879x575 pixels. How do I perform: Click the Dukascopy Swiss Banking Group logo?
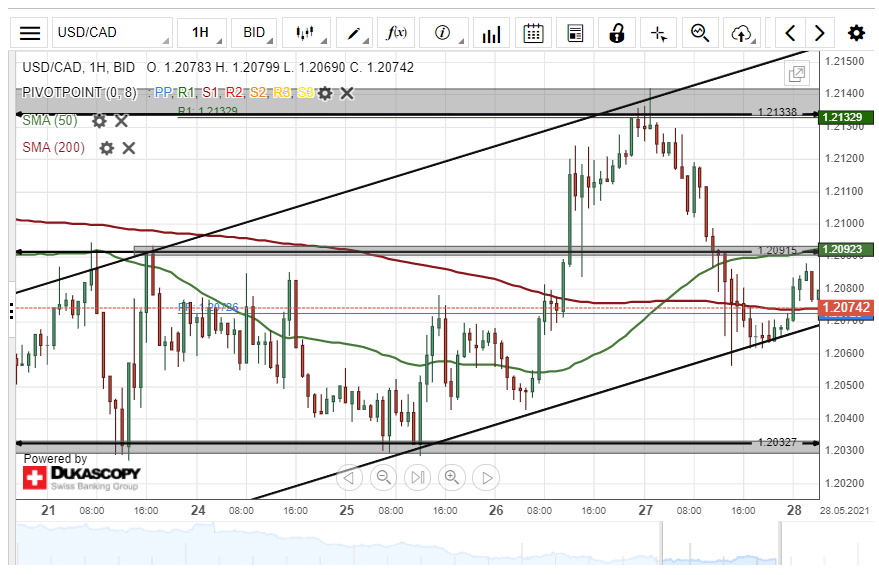coord(80,477)
